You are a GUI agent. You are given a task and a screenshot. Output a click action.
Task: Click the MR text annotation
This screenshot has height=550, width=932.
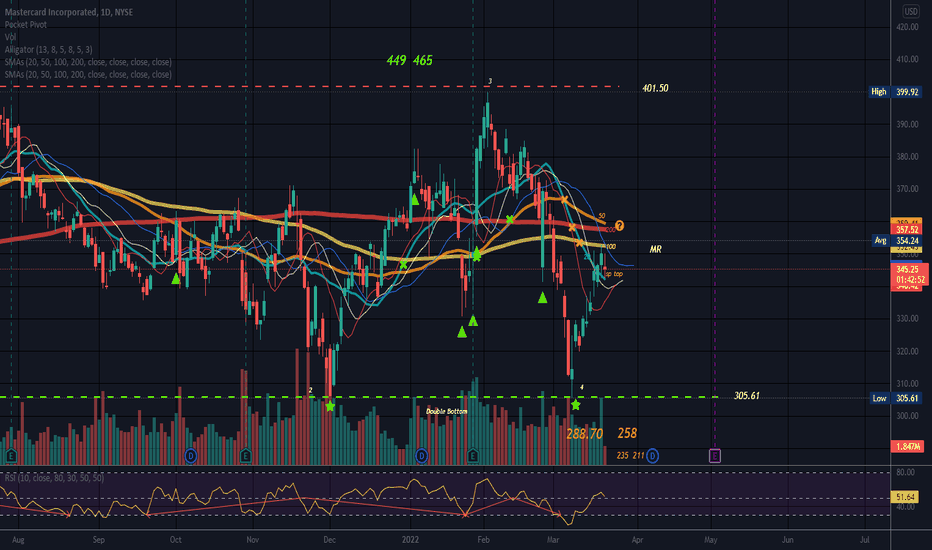click(x=655, y=249)
